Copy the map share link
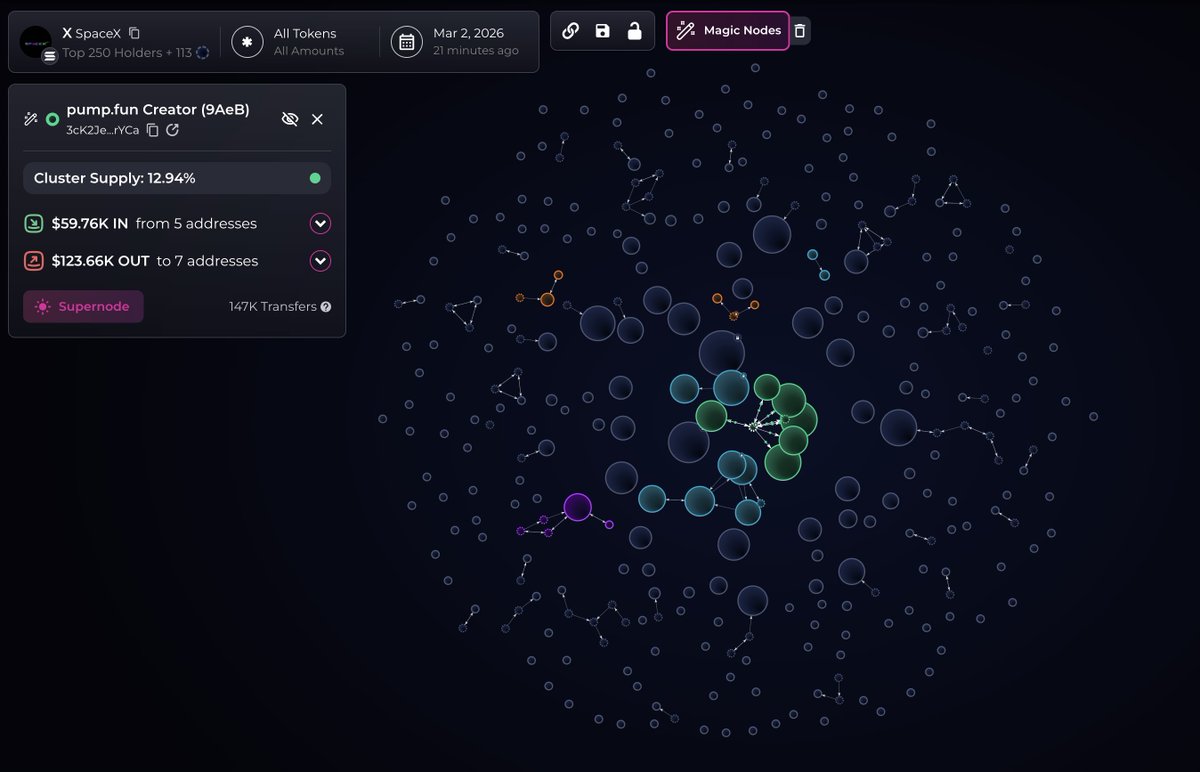 (571, 31)
